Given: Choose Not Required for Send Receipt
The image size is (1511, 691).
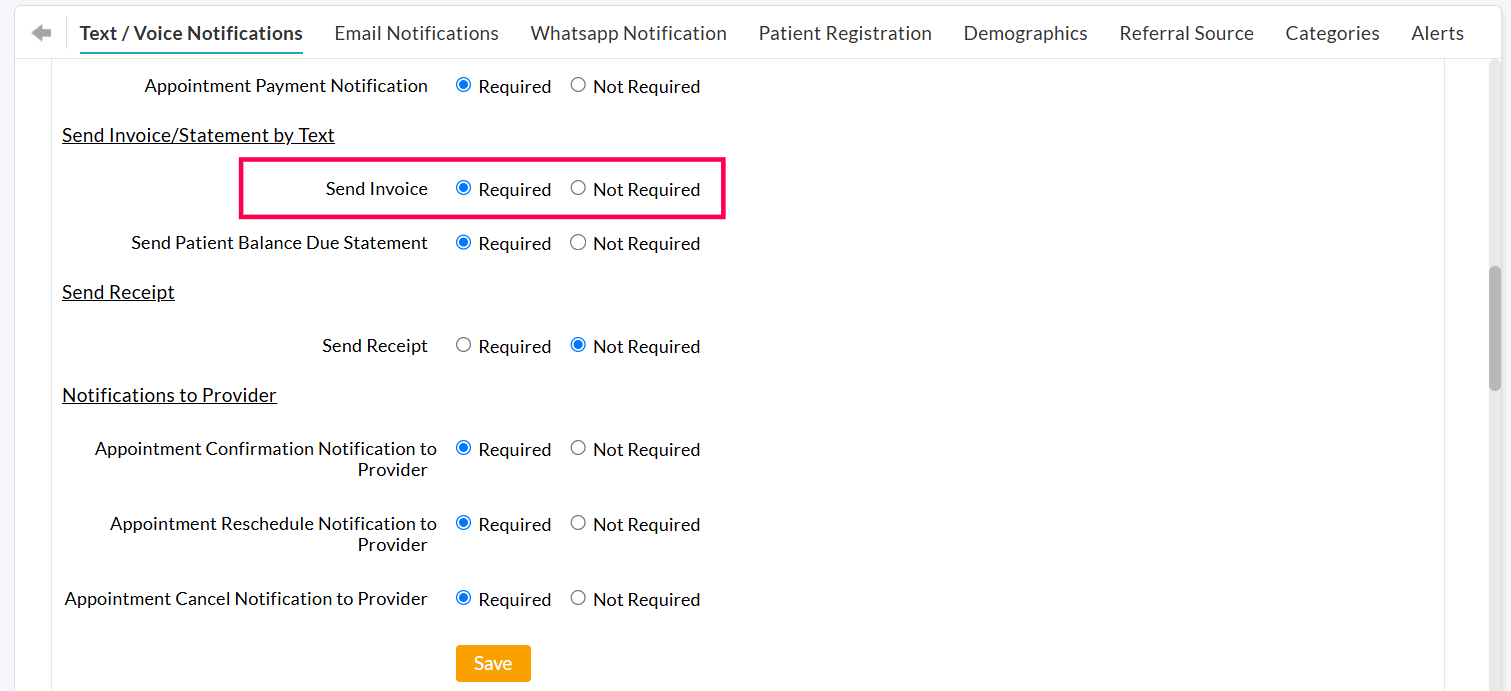Looking at the screenshot, I should coord(578,345).
